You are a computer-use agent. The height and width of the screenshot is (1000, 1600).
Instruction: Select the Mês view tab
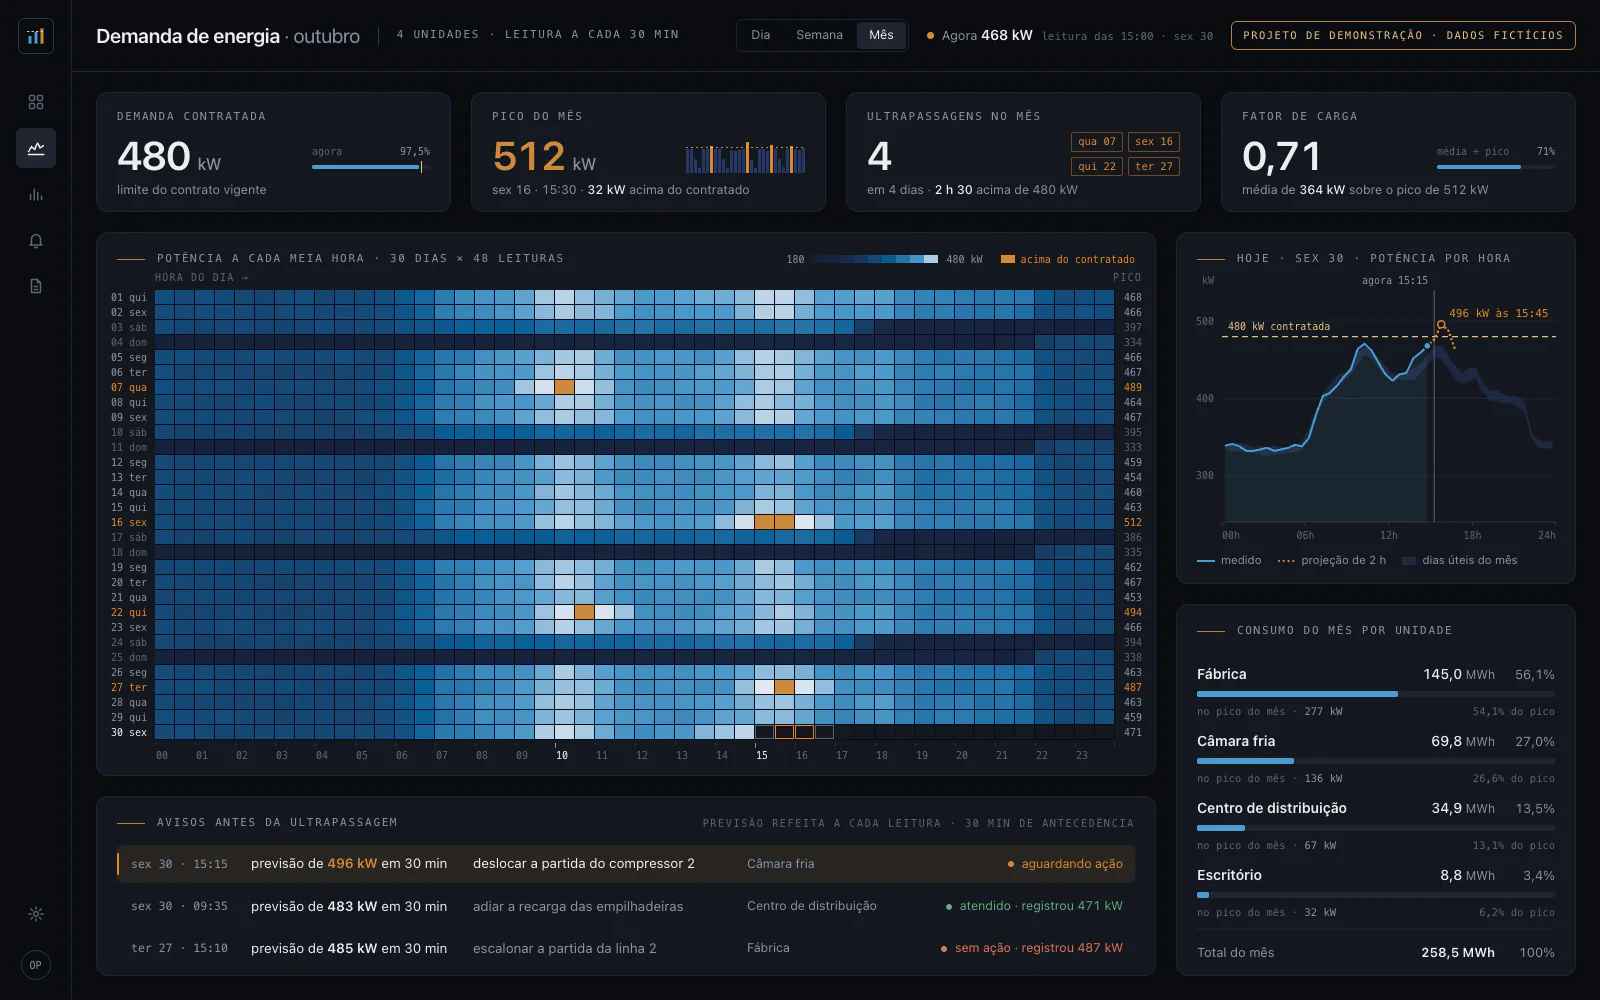[x=881, y=35]
